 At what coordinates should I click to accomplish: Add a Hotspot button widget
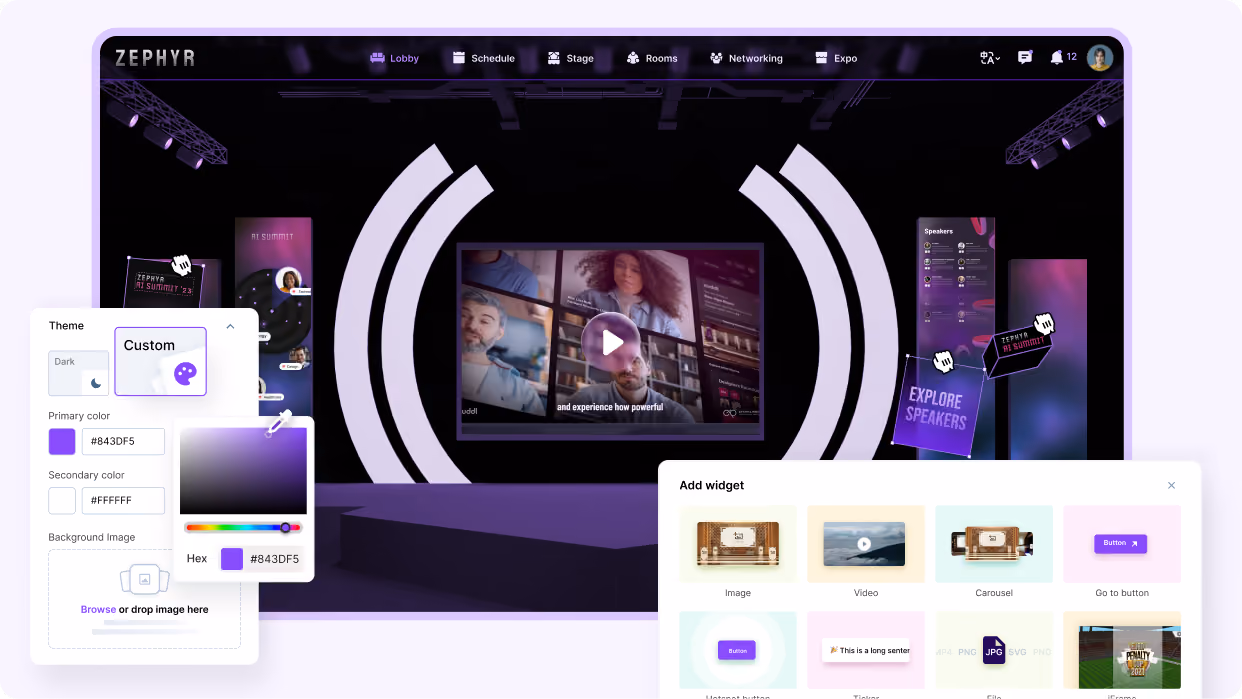[738, 650]
